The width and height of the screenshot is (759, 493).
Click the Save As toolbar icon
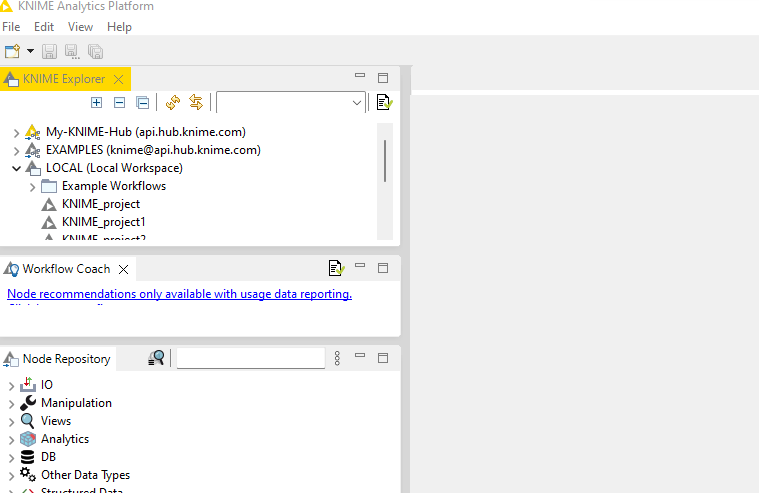click(x=72, y=51)
